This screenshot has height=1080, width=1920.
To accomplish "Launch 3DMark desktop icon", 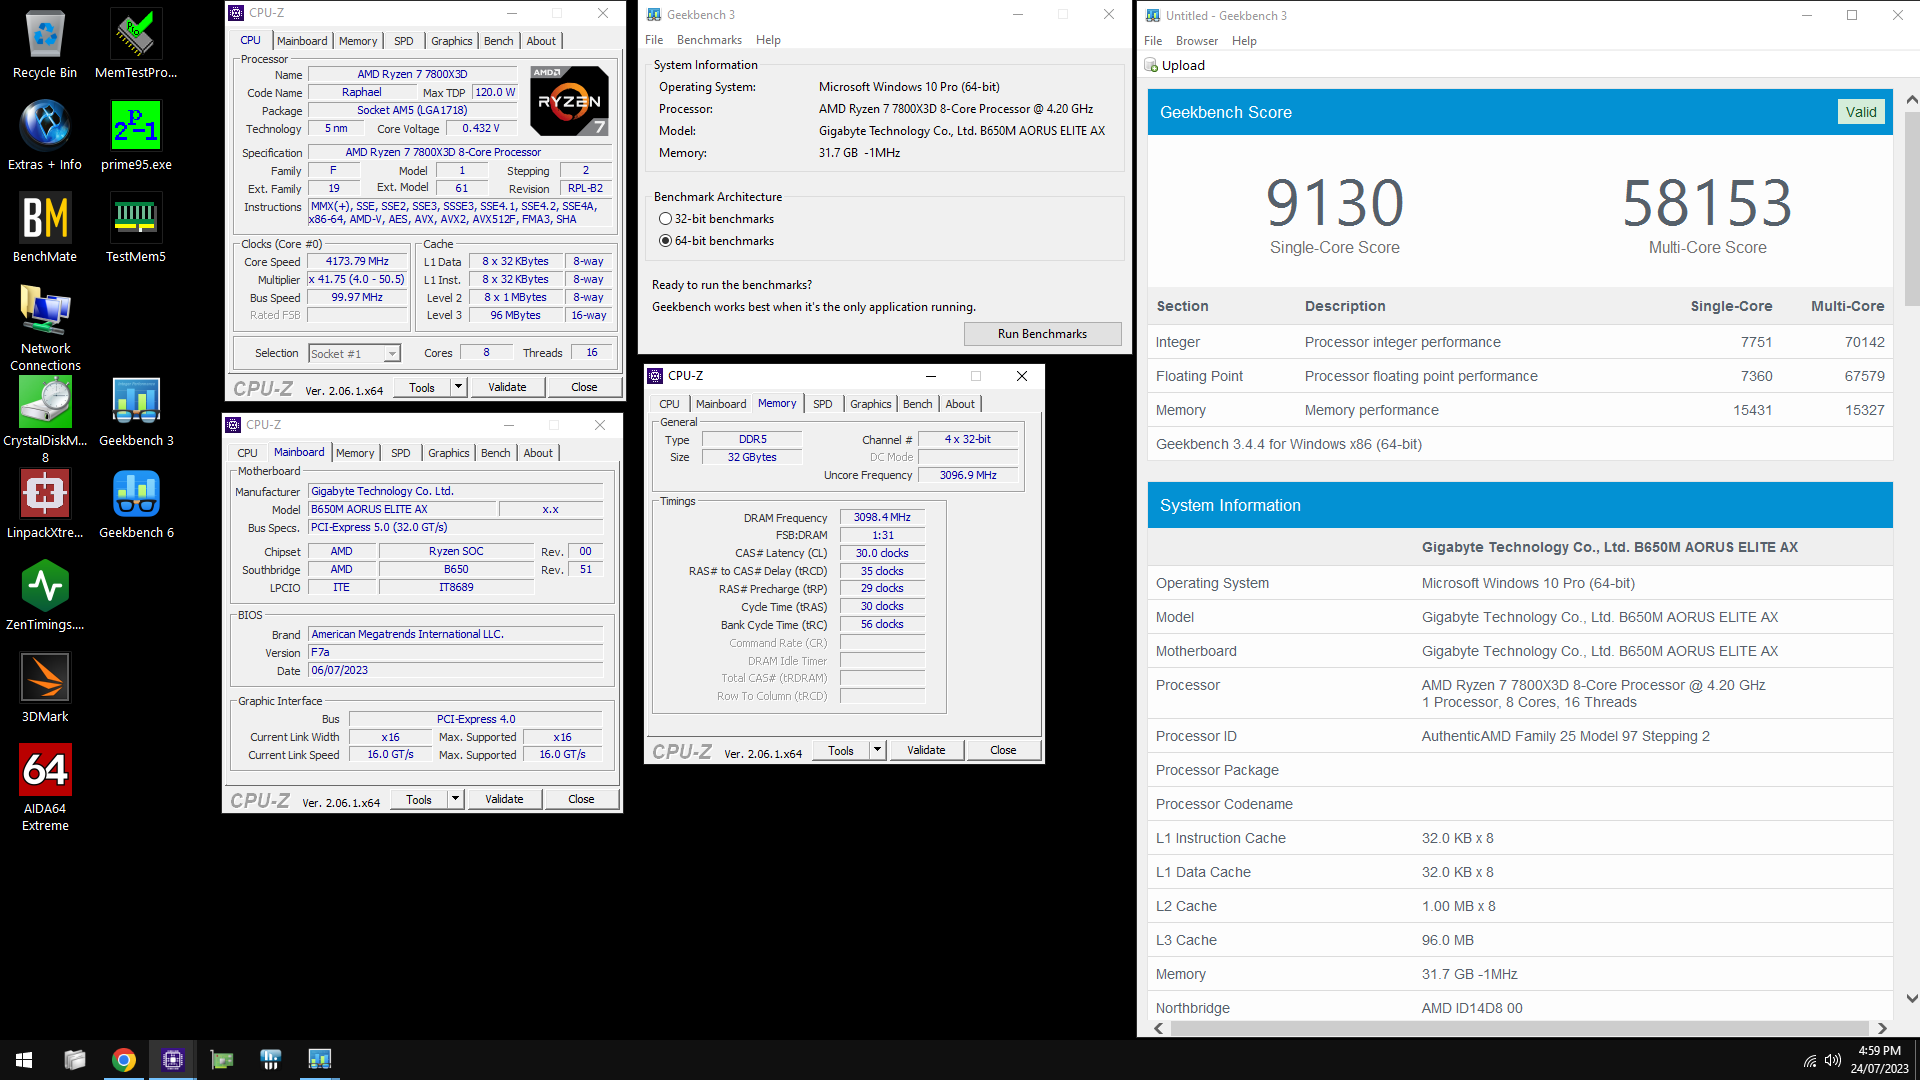I will coord(45,689).
